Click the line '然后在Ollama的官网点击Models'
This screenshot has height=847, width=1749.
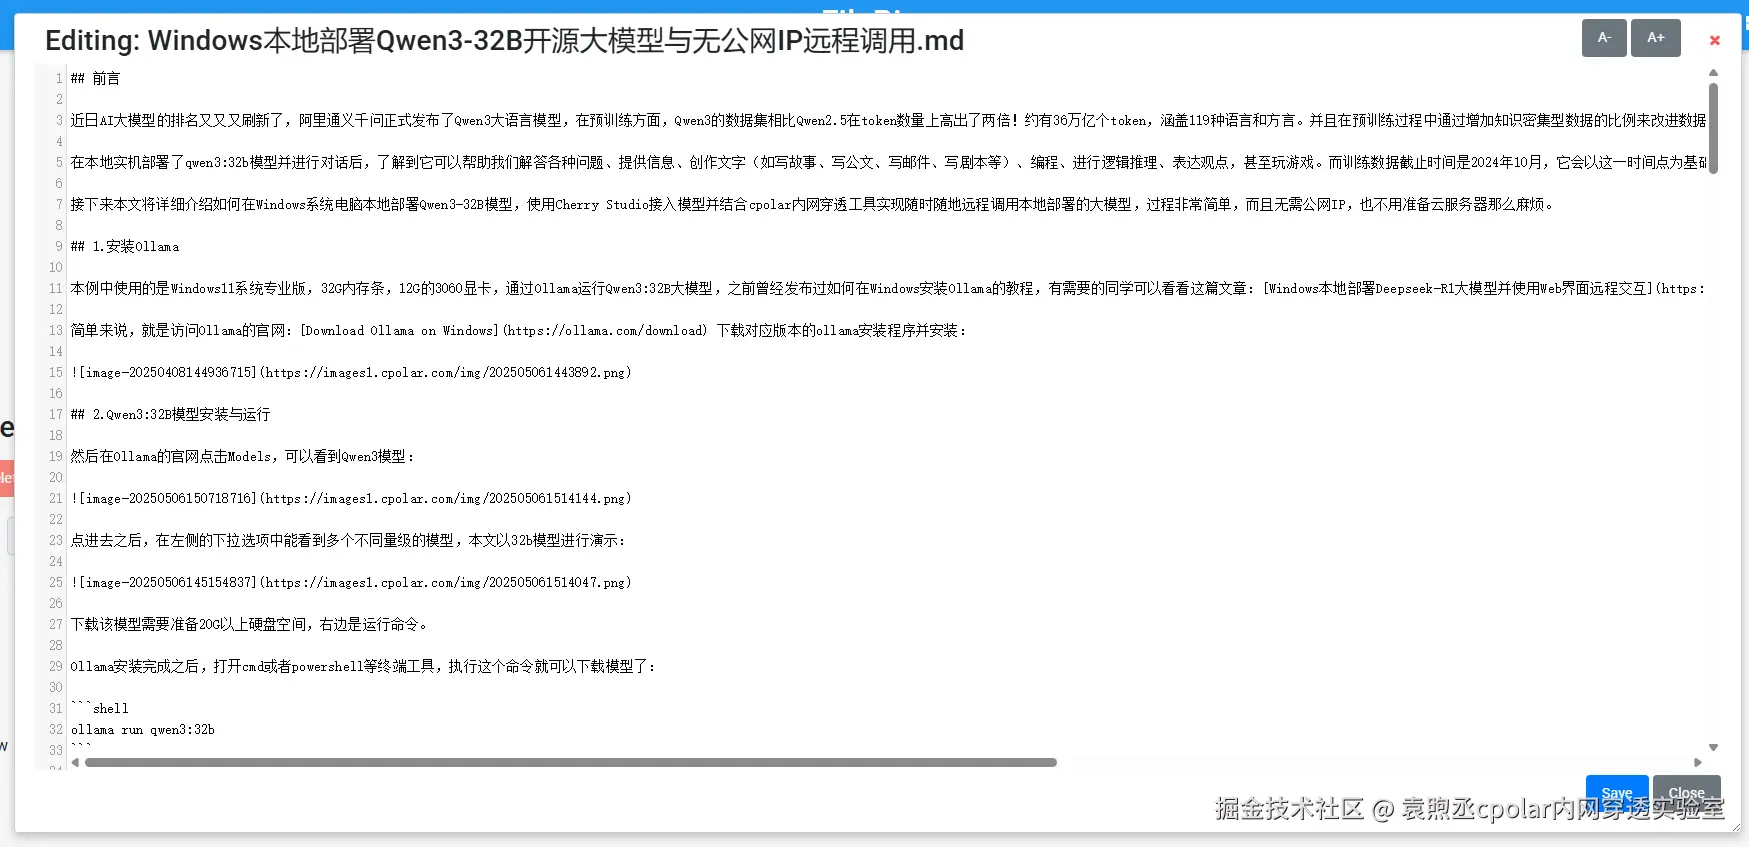(242, 456)
